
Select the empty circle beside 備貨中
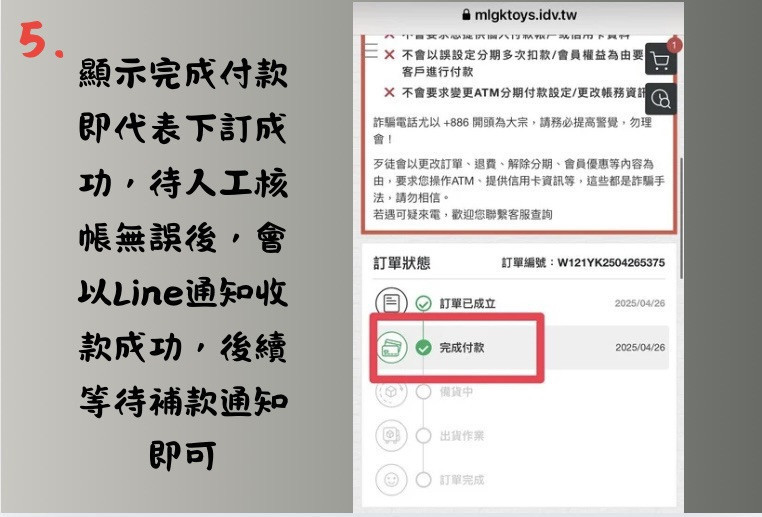point(423,392)
